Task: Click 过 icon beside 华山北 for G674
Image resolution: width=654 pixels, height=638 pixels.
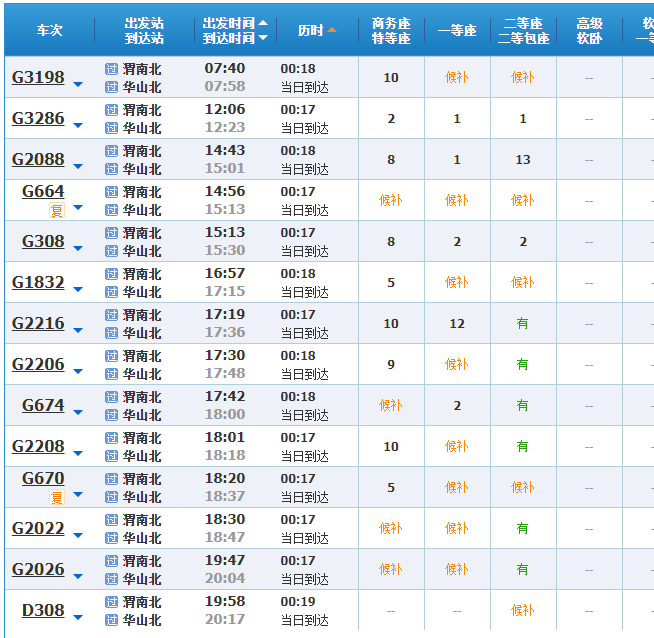Action: pos(111,415)
